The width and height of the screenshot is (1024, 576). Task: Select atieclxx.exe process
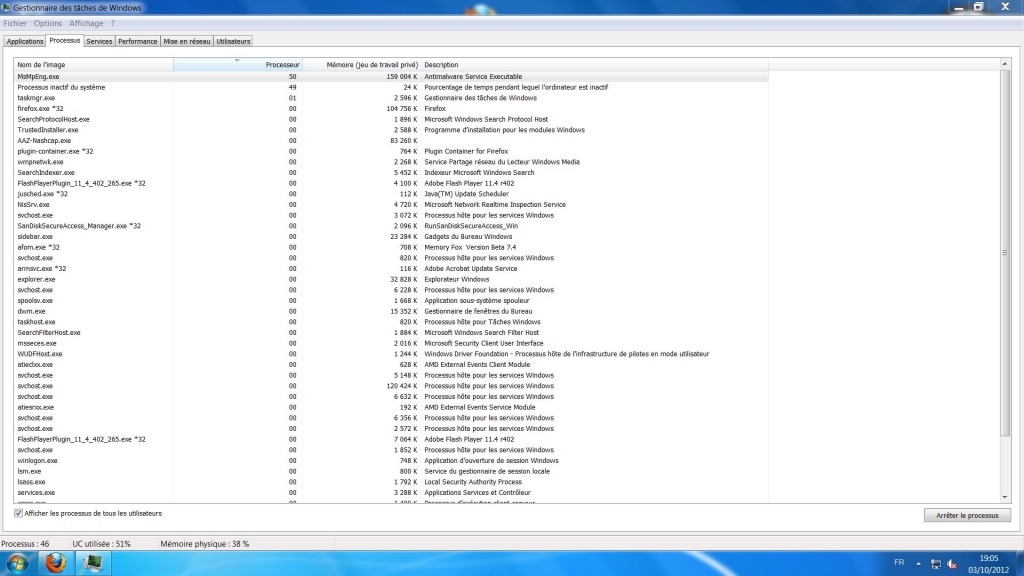(x=391, y=364)
